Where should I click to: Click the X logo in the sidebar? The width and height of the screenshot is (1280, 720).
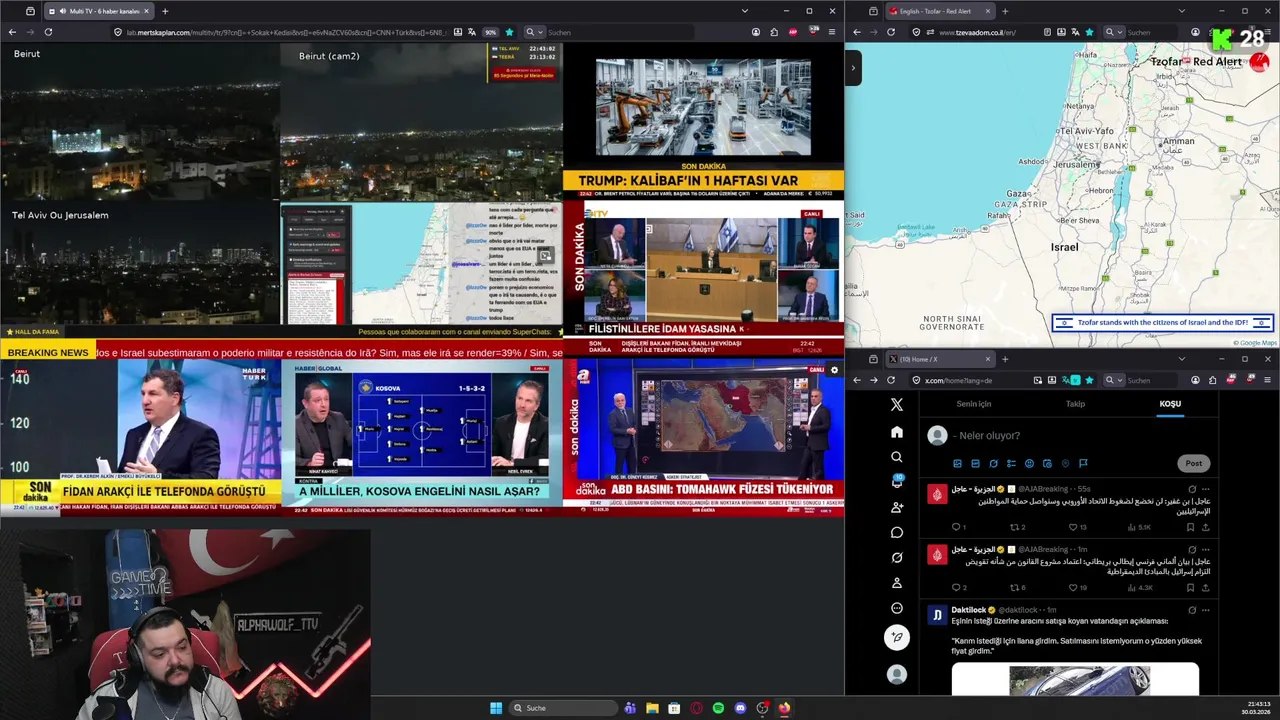(897, 405)
